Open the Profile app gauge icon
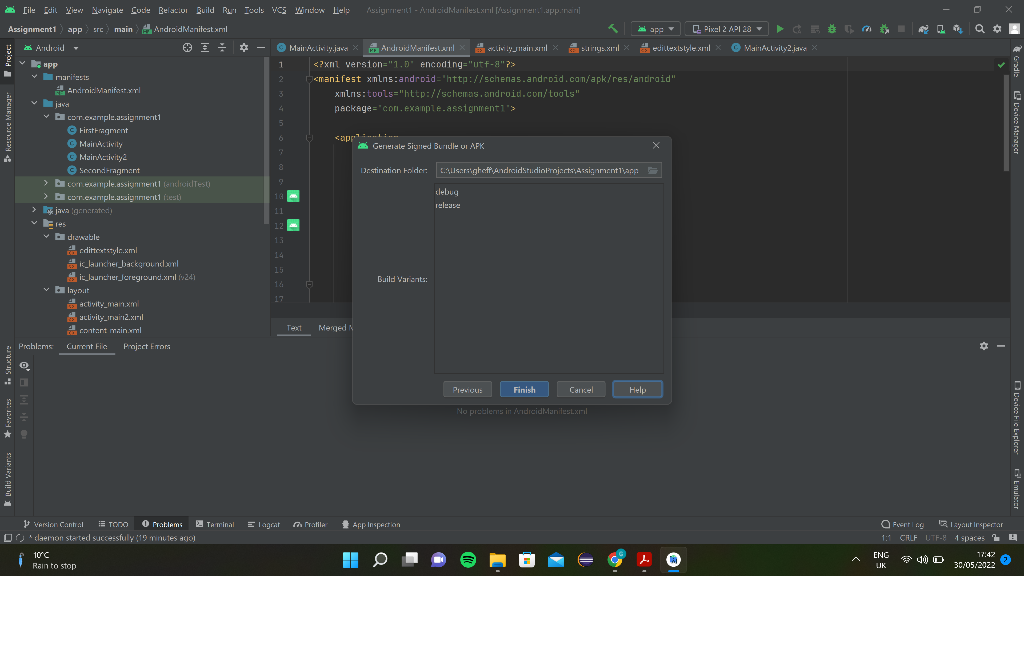This screenshot has width=1024, height=645. tap(867, 29)
